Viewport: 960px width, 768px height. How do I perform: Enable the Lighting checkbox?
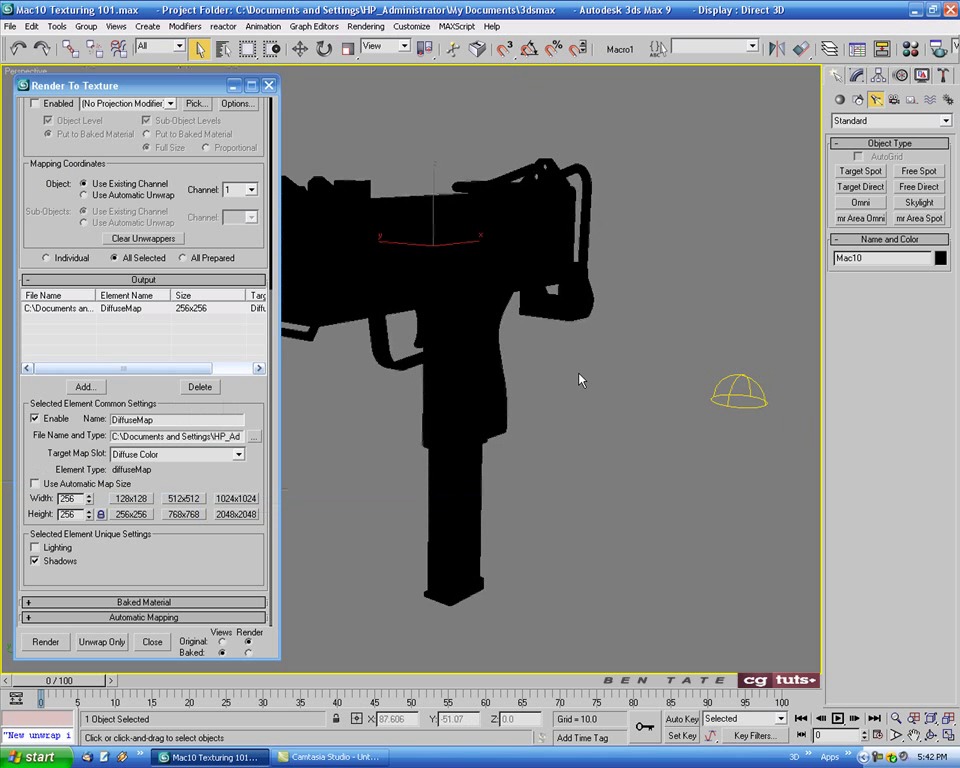coord(35,548)
